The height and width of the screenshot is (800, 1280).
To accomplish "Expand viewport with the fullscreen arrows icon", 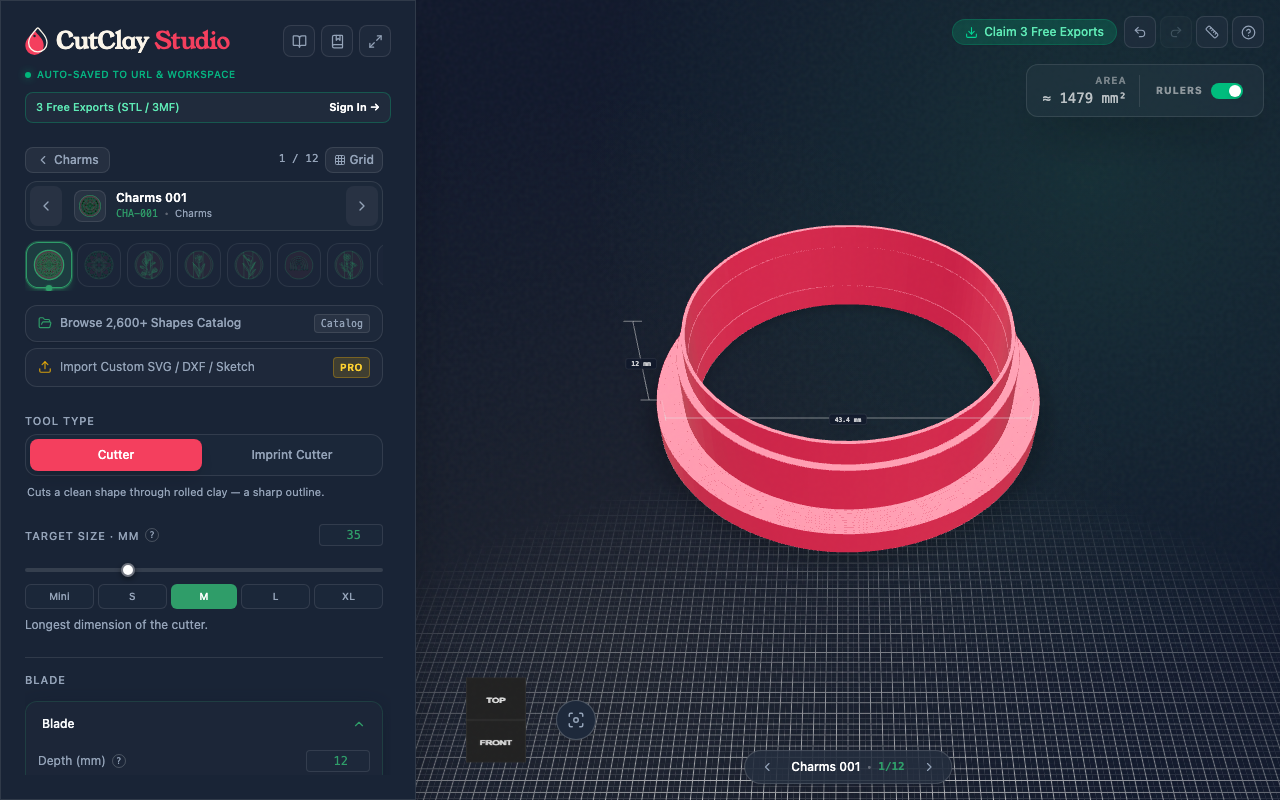I will tap(375, 41).
